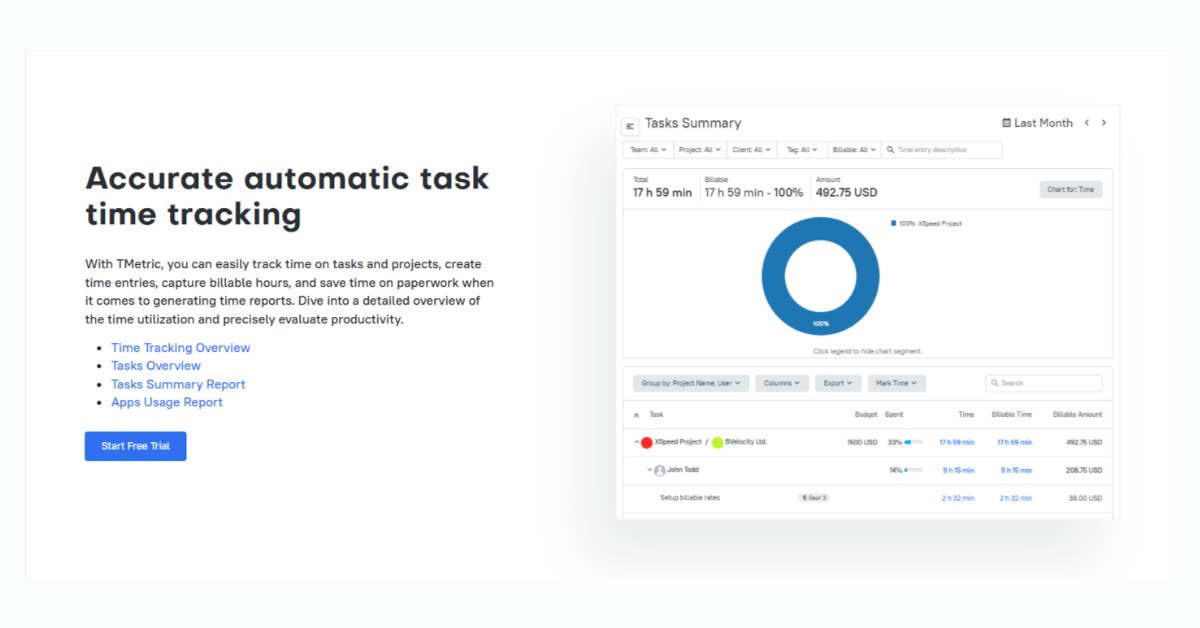Click the calendar icon next to Last Month
The height and width of the screenshot is (628, 1200).
tap(1007, 123)
